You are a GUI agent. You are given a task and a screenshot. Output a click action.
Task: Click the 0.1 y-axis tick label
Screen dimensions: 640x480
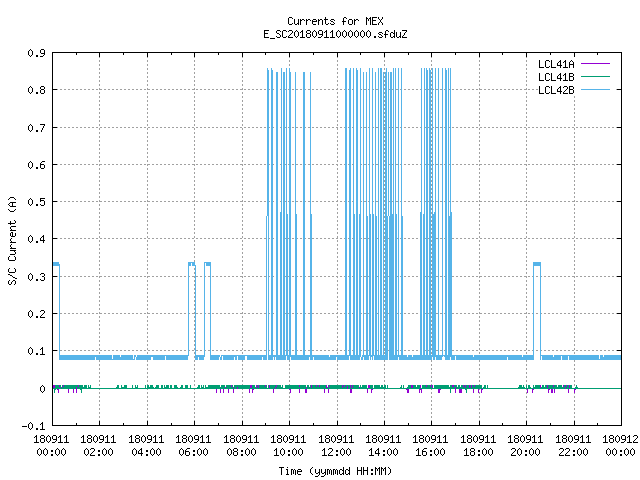coord(36,351)
